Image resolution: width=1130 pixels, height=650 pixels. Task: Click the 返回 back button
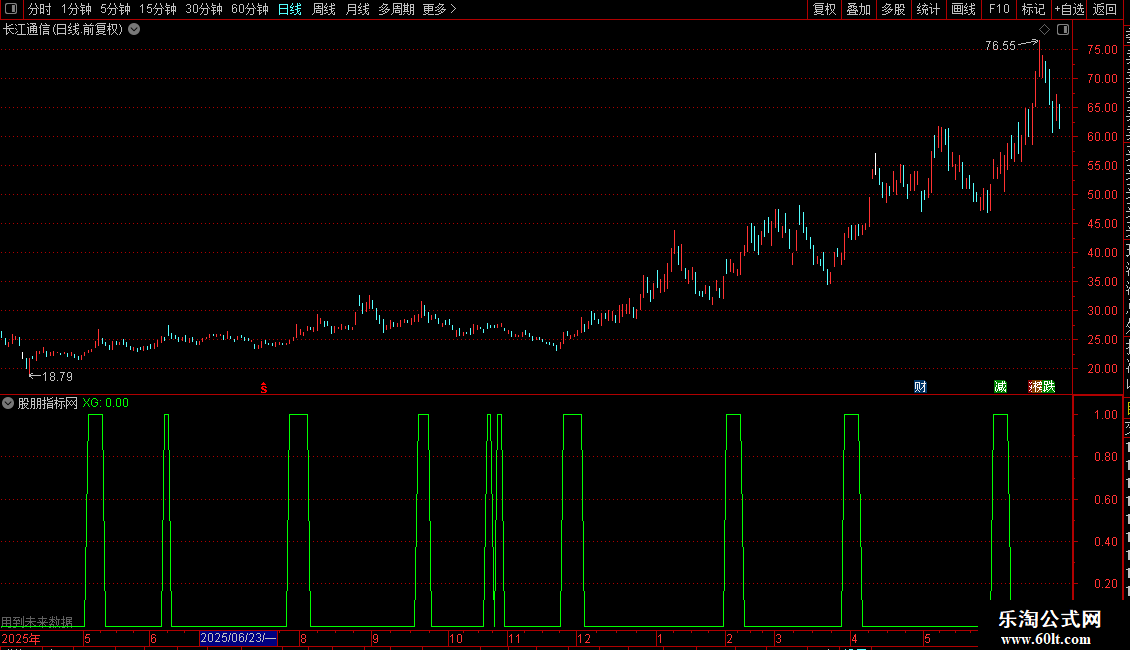click(x=1105, y=9)
